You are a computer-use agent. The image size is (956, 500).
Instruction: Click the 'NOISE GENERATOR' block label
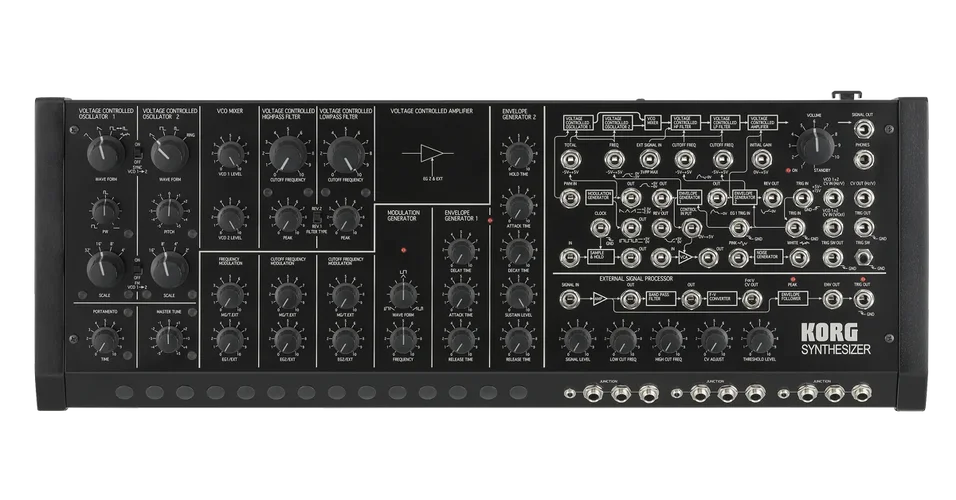[767, 257]
